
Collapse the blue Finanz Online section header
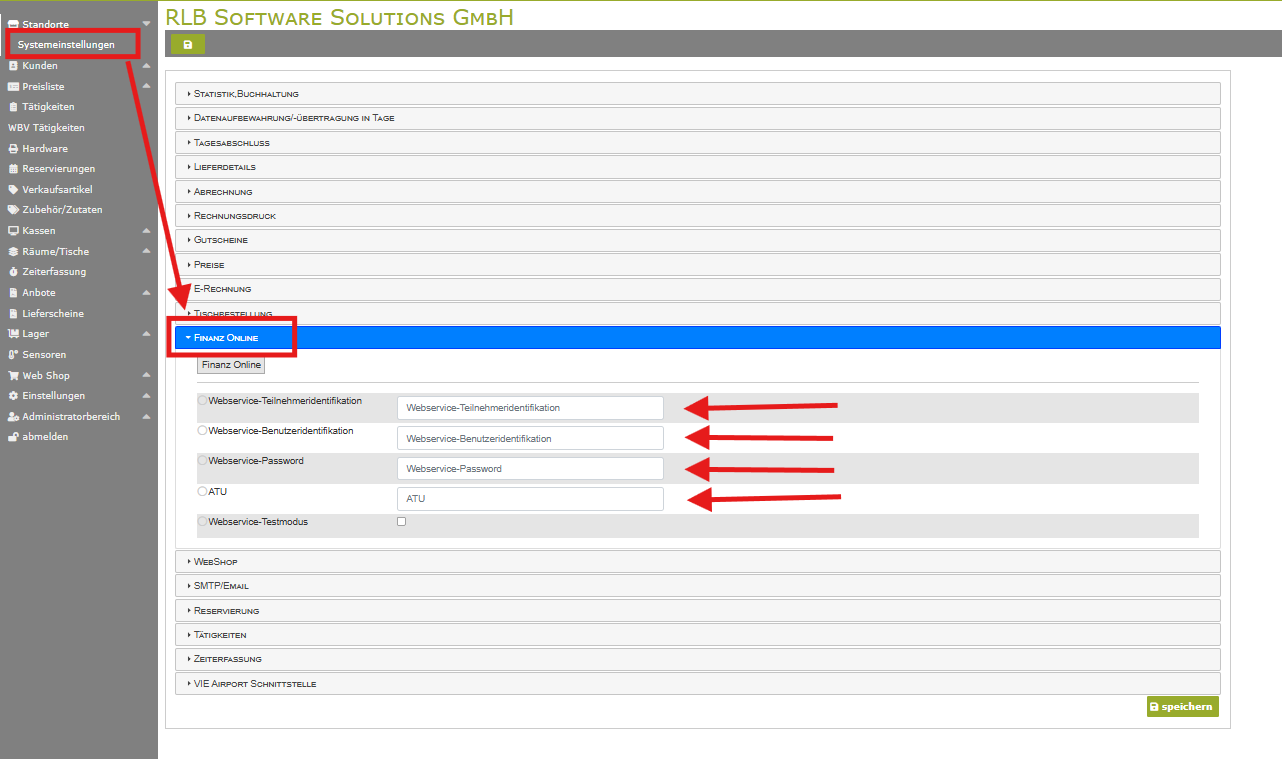coord(698,338)
